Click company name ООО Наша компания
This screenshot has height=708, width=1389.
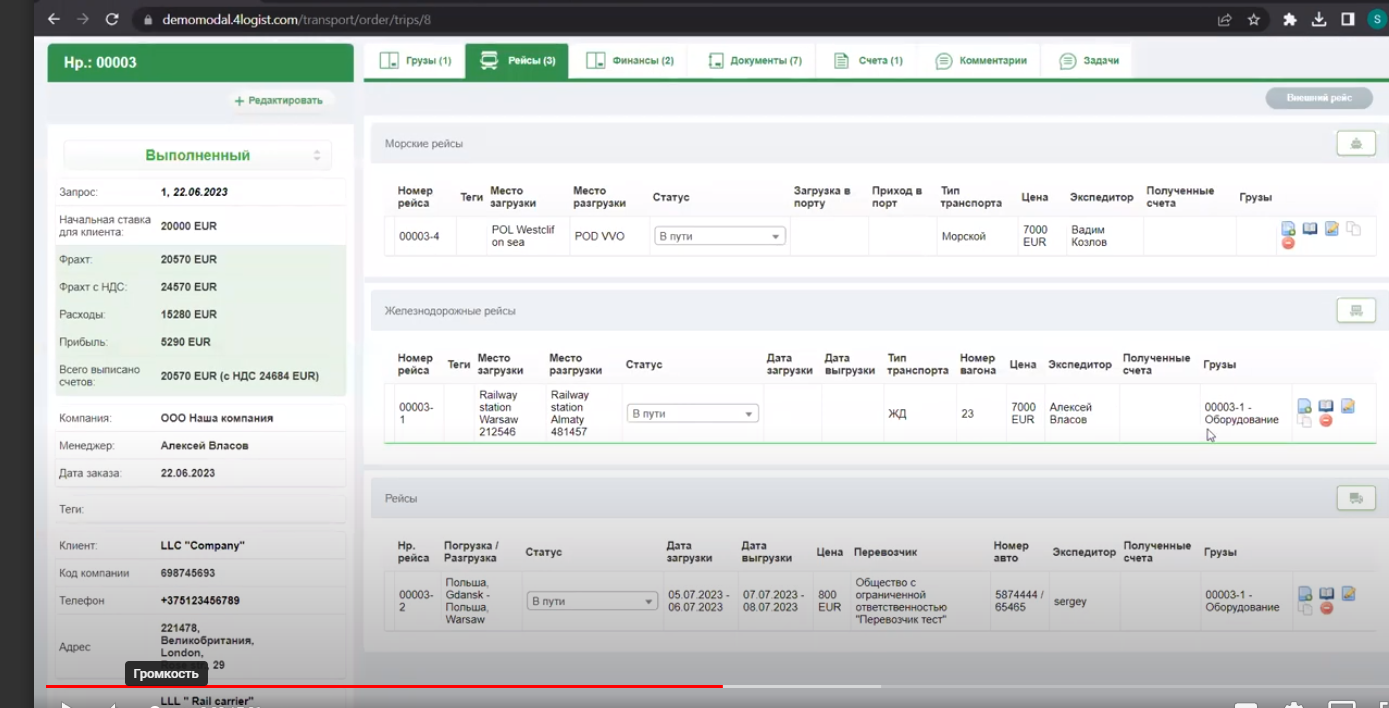pyautogui.click(x=217, y=418)
